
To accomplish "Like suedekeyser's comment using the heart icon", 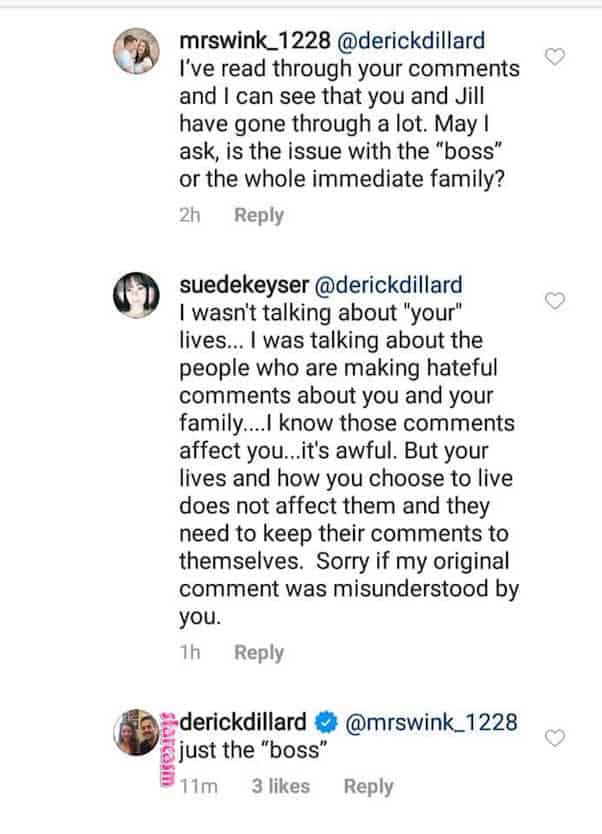I will [x=554, y=300].
